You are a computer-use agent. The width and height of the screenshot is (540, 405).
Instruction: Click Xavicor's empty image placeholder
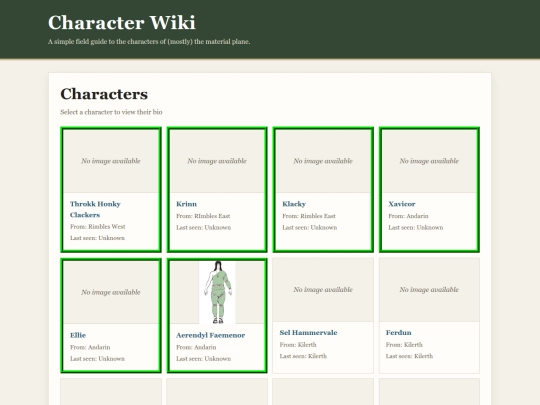click(x=429, y=161)
